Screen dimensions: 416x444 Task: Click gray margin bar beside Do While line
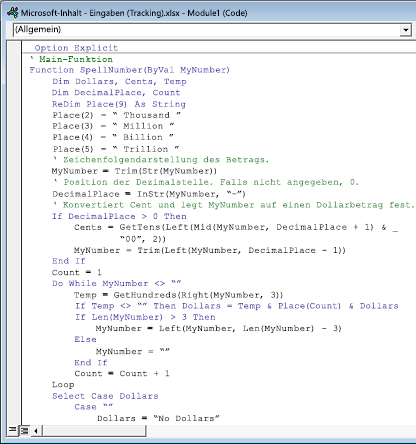click(x=14, y=284)
